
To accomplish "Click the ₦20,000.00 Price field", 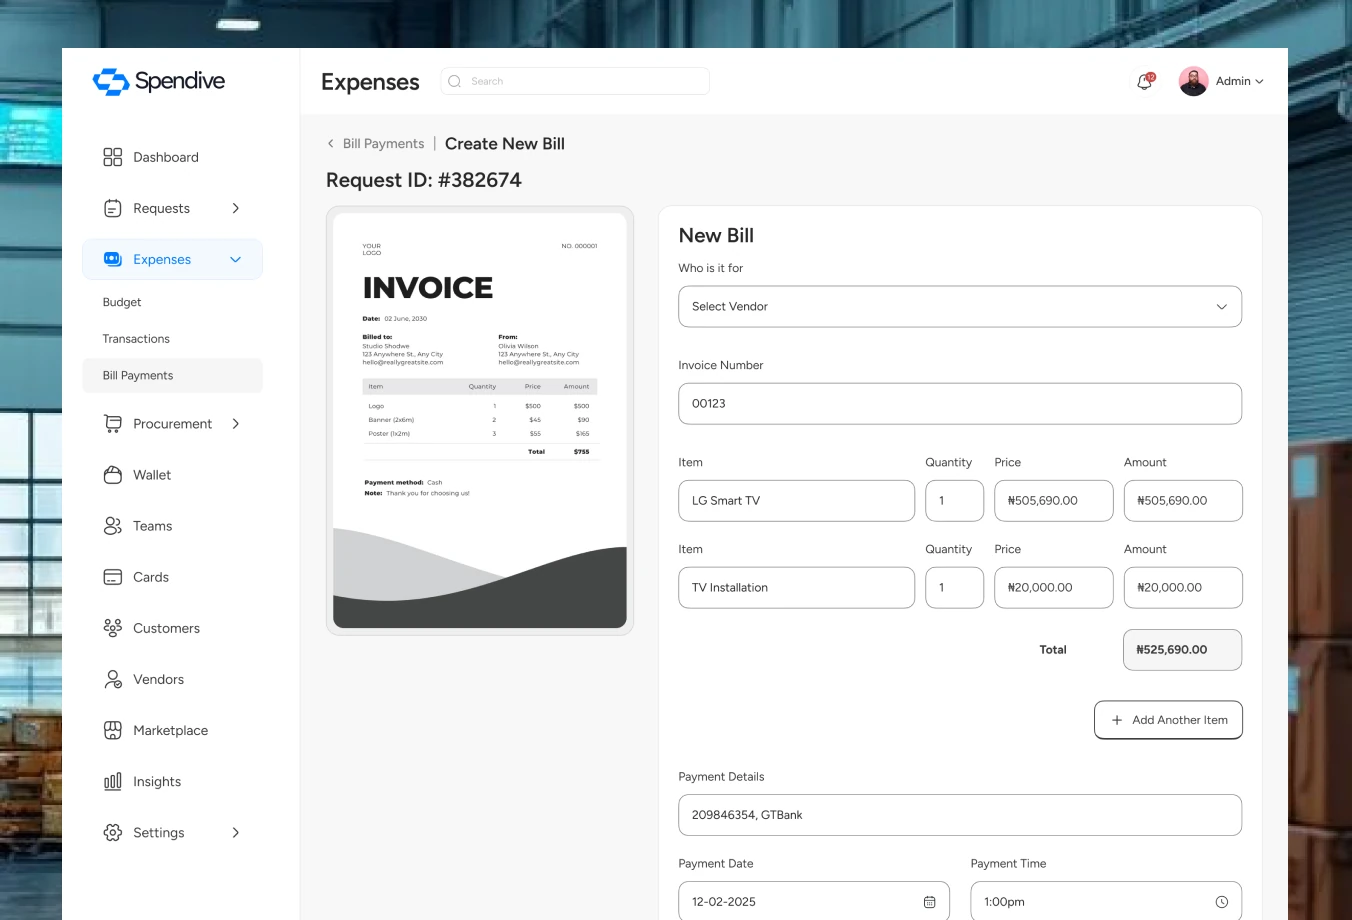I will [1054, 588].
